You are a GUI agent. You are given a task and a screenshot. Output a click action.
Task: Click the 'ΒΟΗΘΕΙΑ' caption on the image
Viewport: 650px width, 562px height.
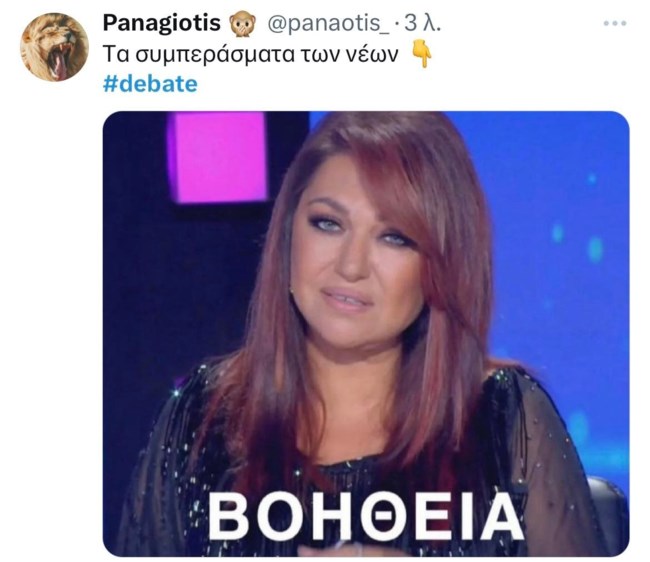pos(365,517)
